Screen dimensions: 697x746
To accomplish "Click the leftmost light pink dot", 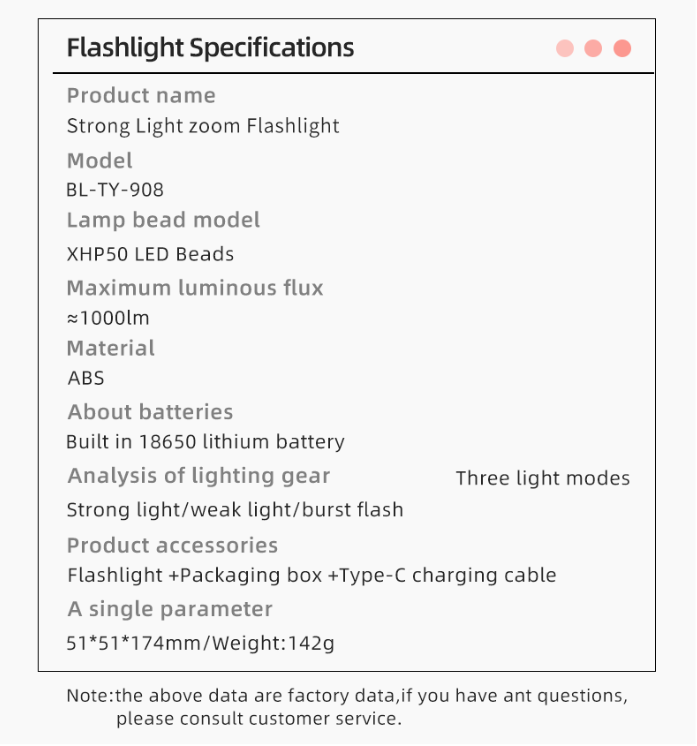I will (x=565, y=48).
